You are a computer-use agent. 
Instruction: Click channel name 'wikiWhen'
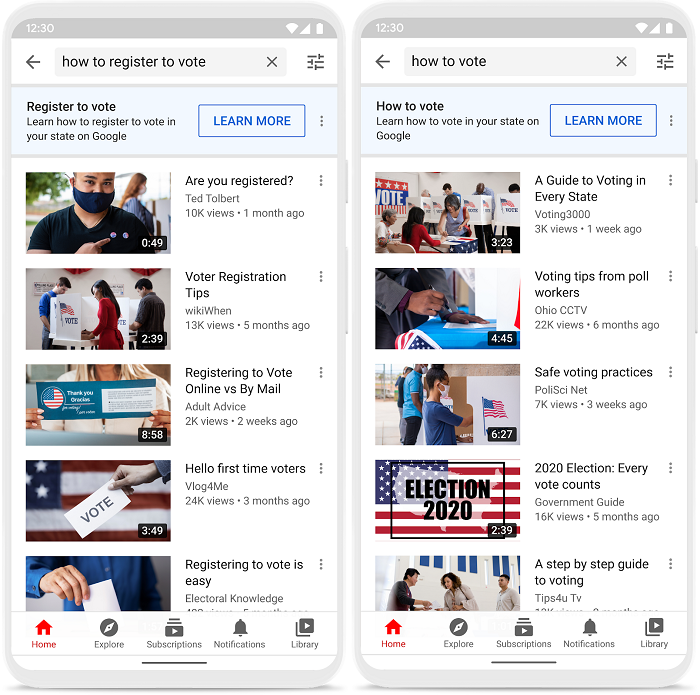tap(208, 311)
